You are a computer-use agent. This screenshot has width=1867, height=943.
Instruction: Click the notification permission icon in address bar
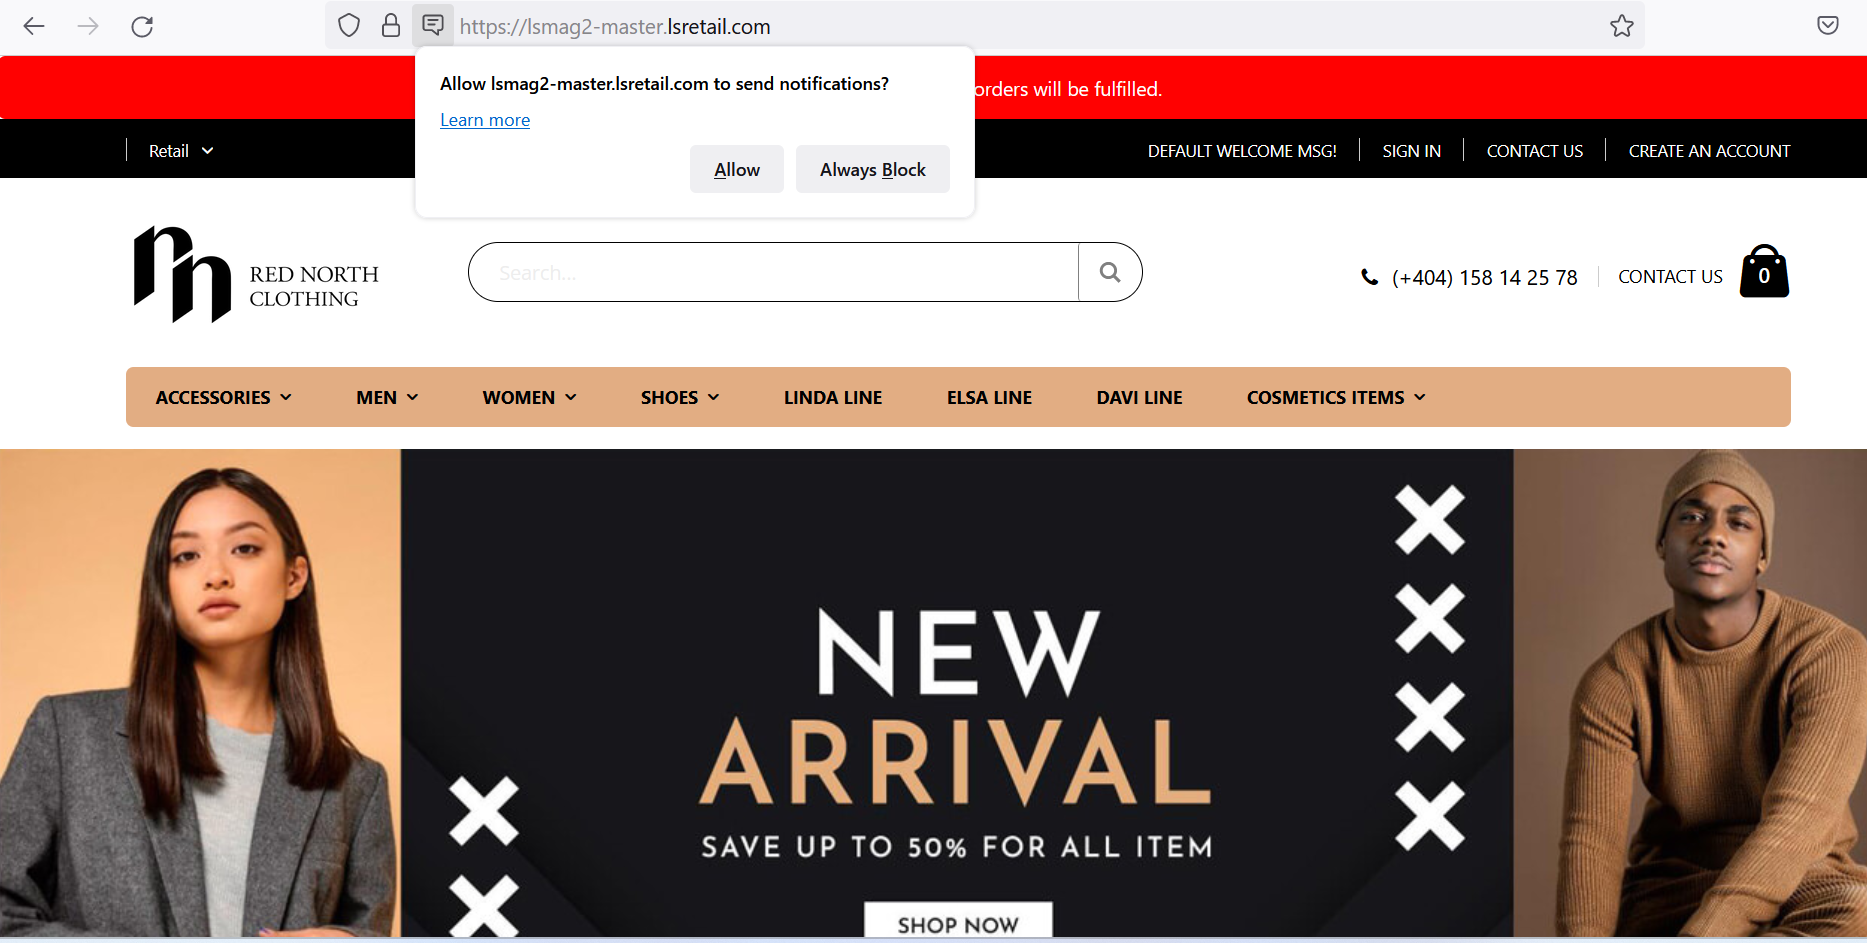[433, 25]
